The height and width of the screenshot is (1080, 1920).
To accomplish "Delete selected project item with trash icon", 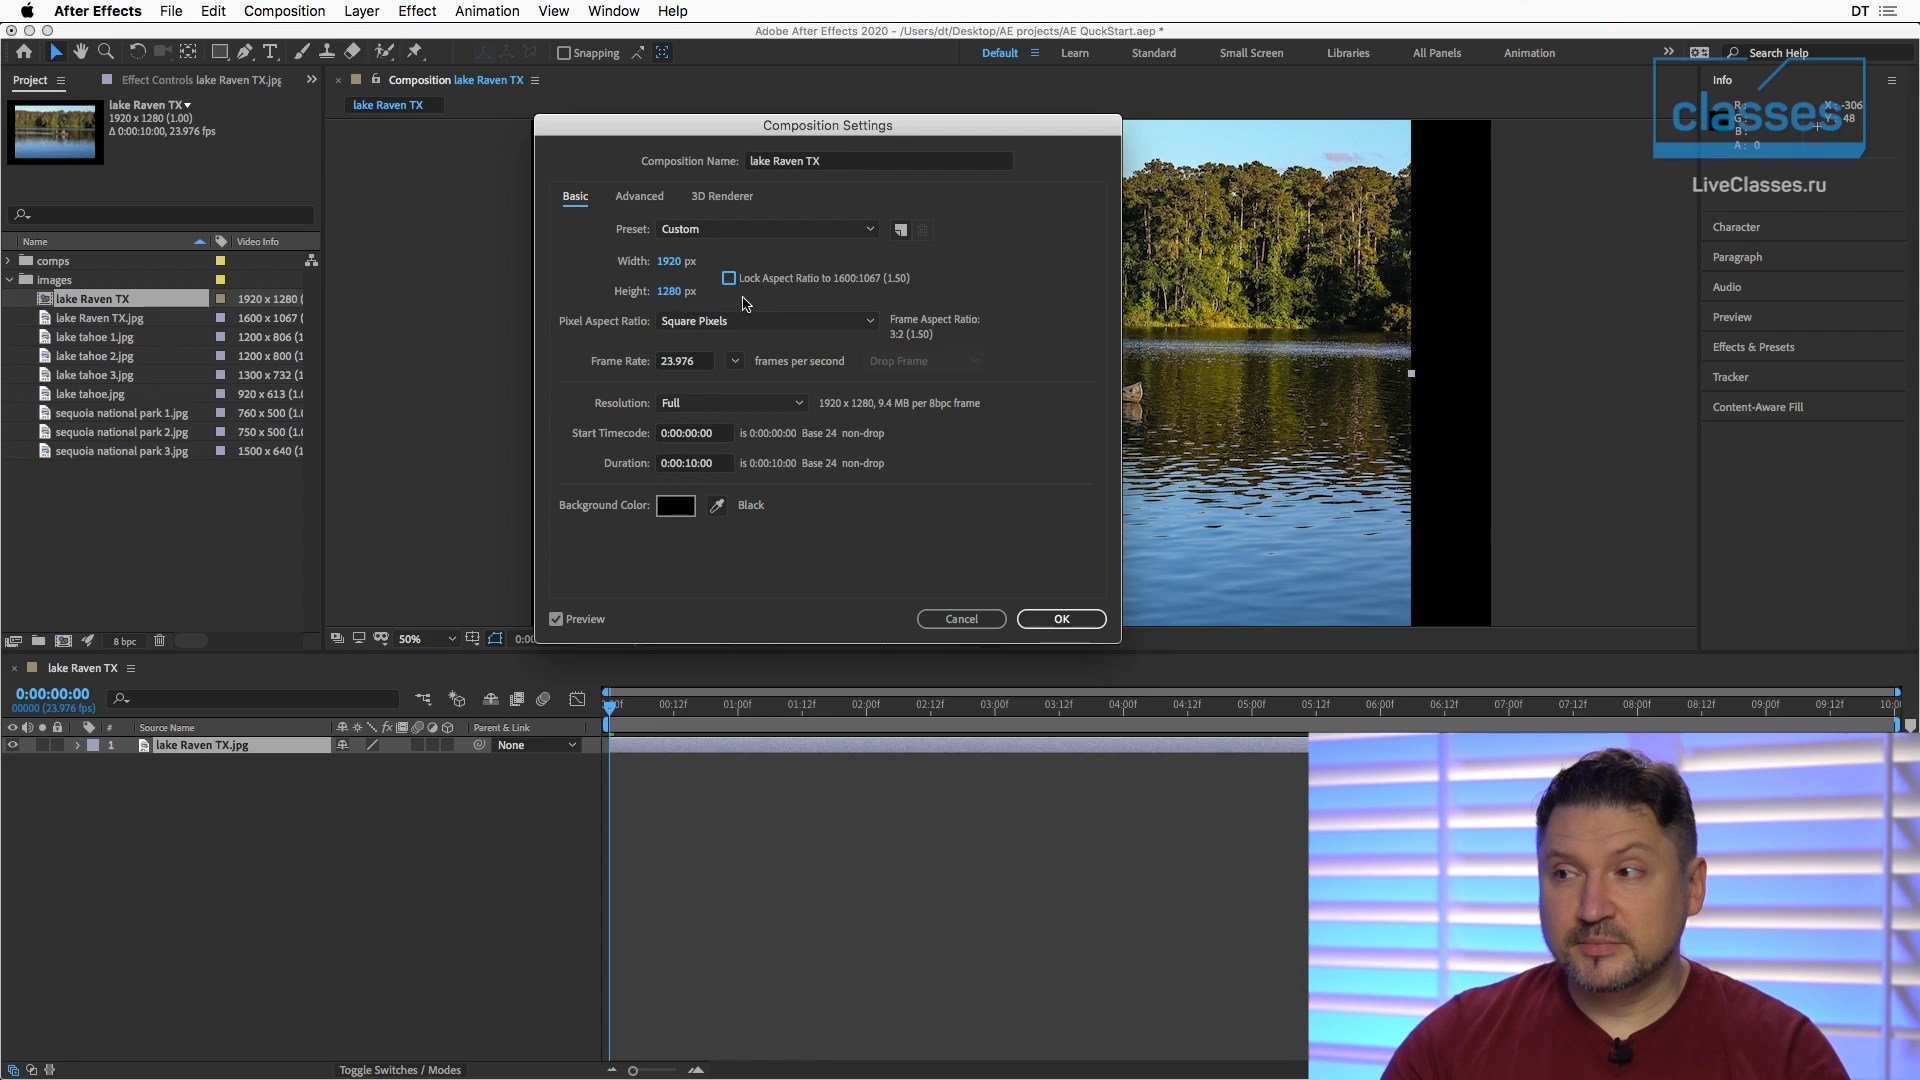I will (159, 641).
